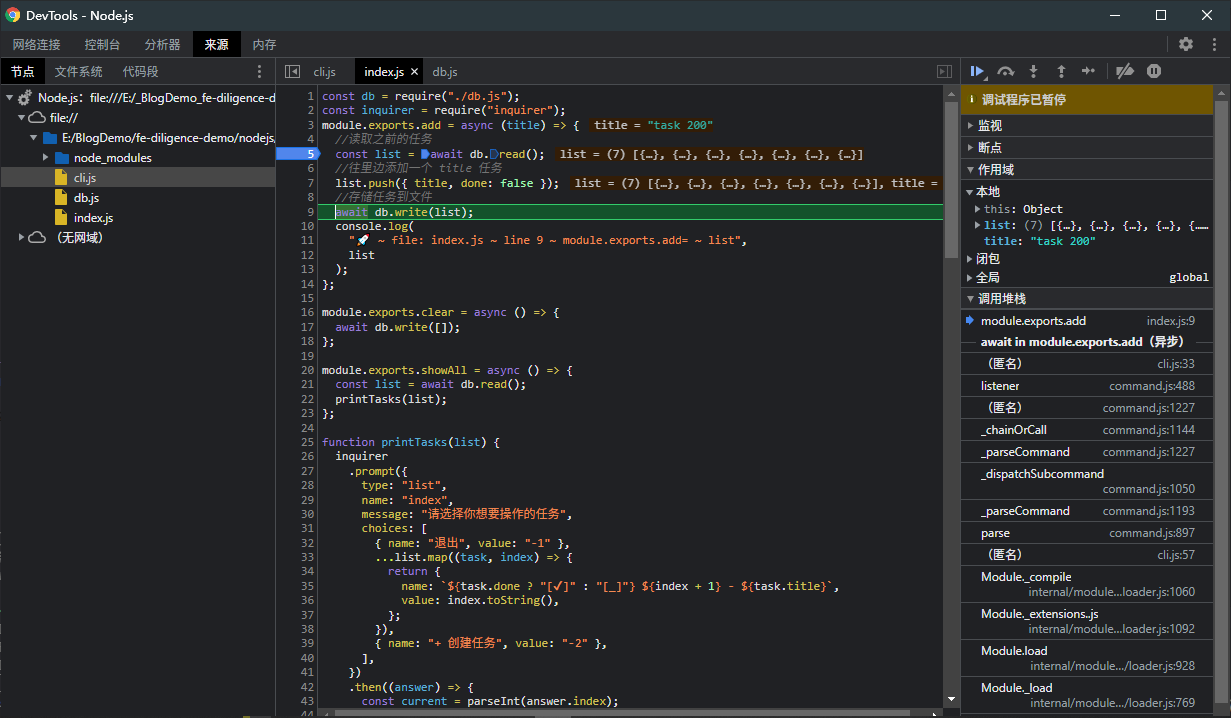Remove the breakpoint on line 5
The image size is (1231, 718).
[x=298, y=154]
